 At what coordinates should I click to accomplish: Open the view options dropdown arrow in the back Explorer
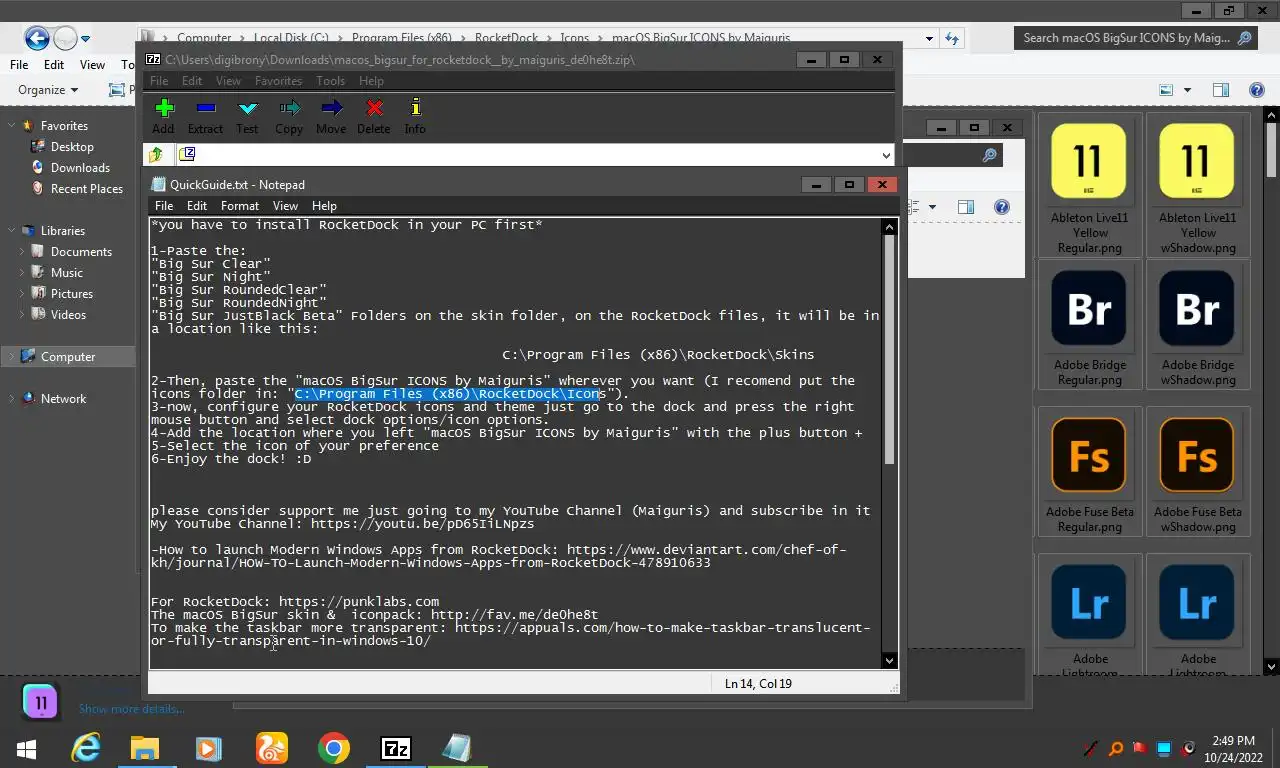pyautogui.click(x=1187, y=90)
